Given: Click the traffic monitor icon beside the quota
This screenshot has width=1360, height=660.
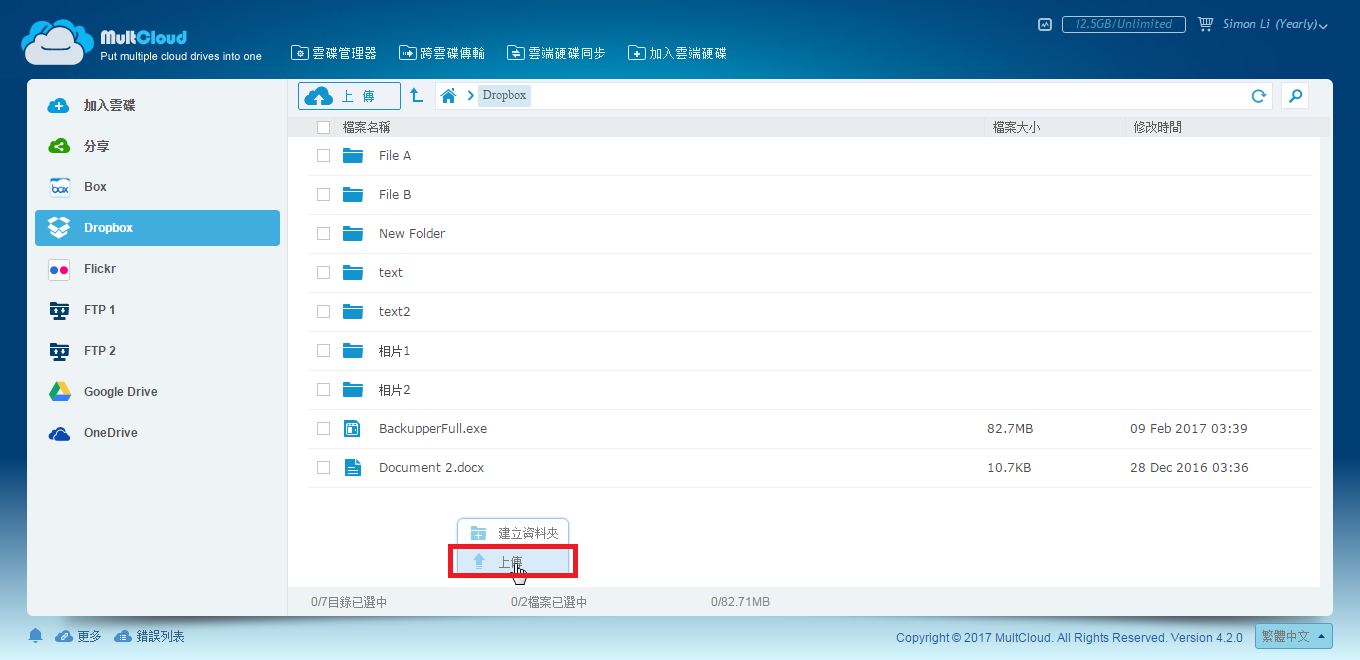Looking at the screenshot, I should click(x=1045, y=24).
